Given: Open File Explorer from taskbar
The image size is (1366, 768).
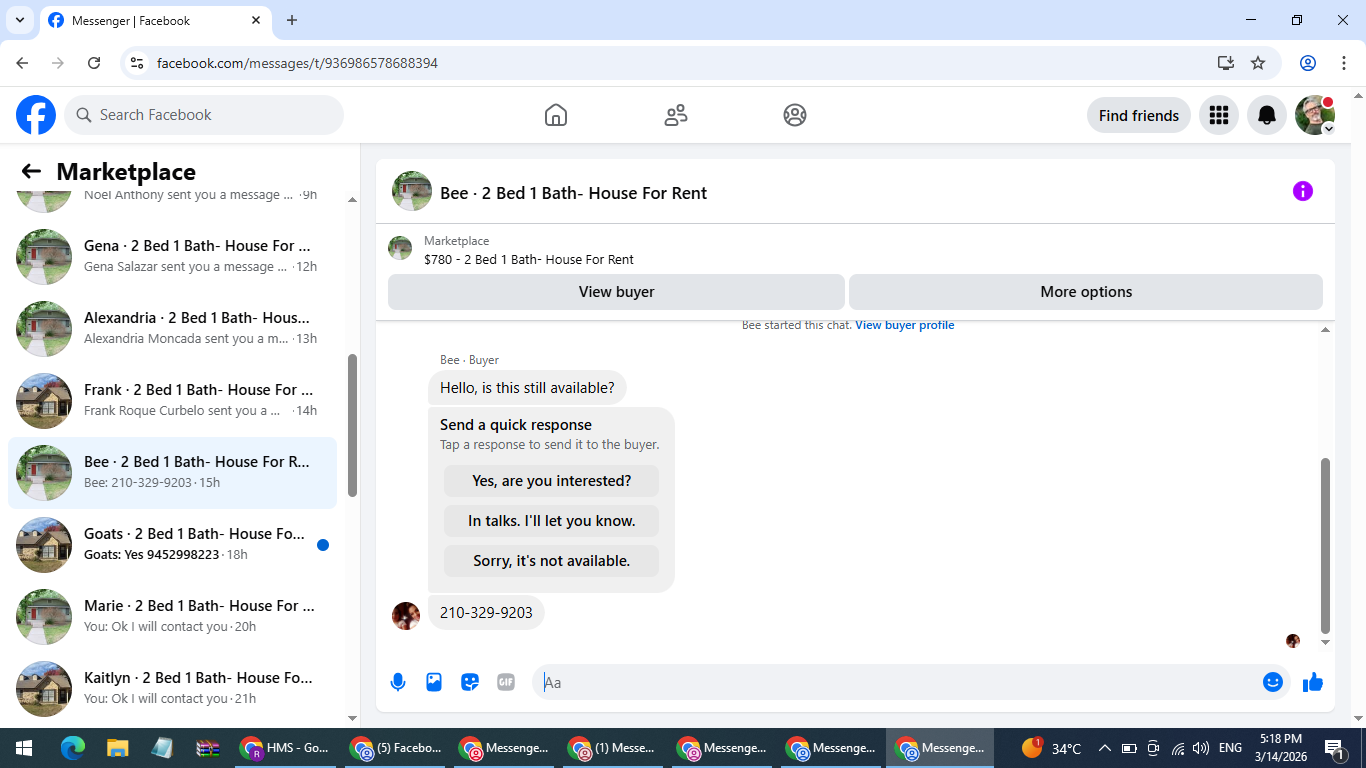Looking at the screenshot, I should tap(117, 748).
